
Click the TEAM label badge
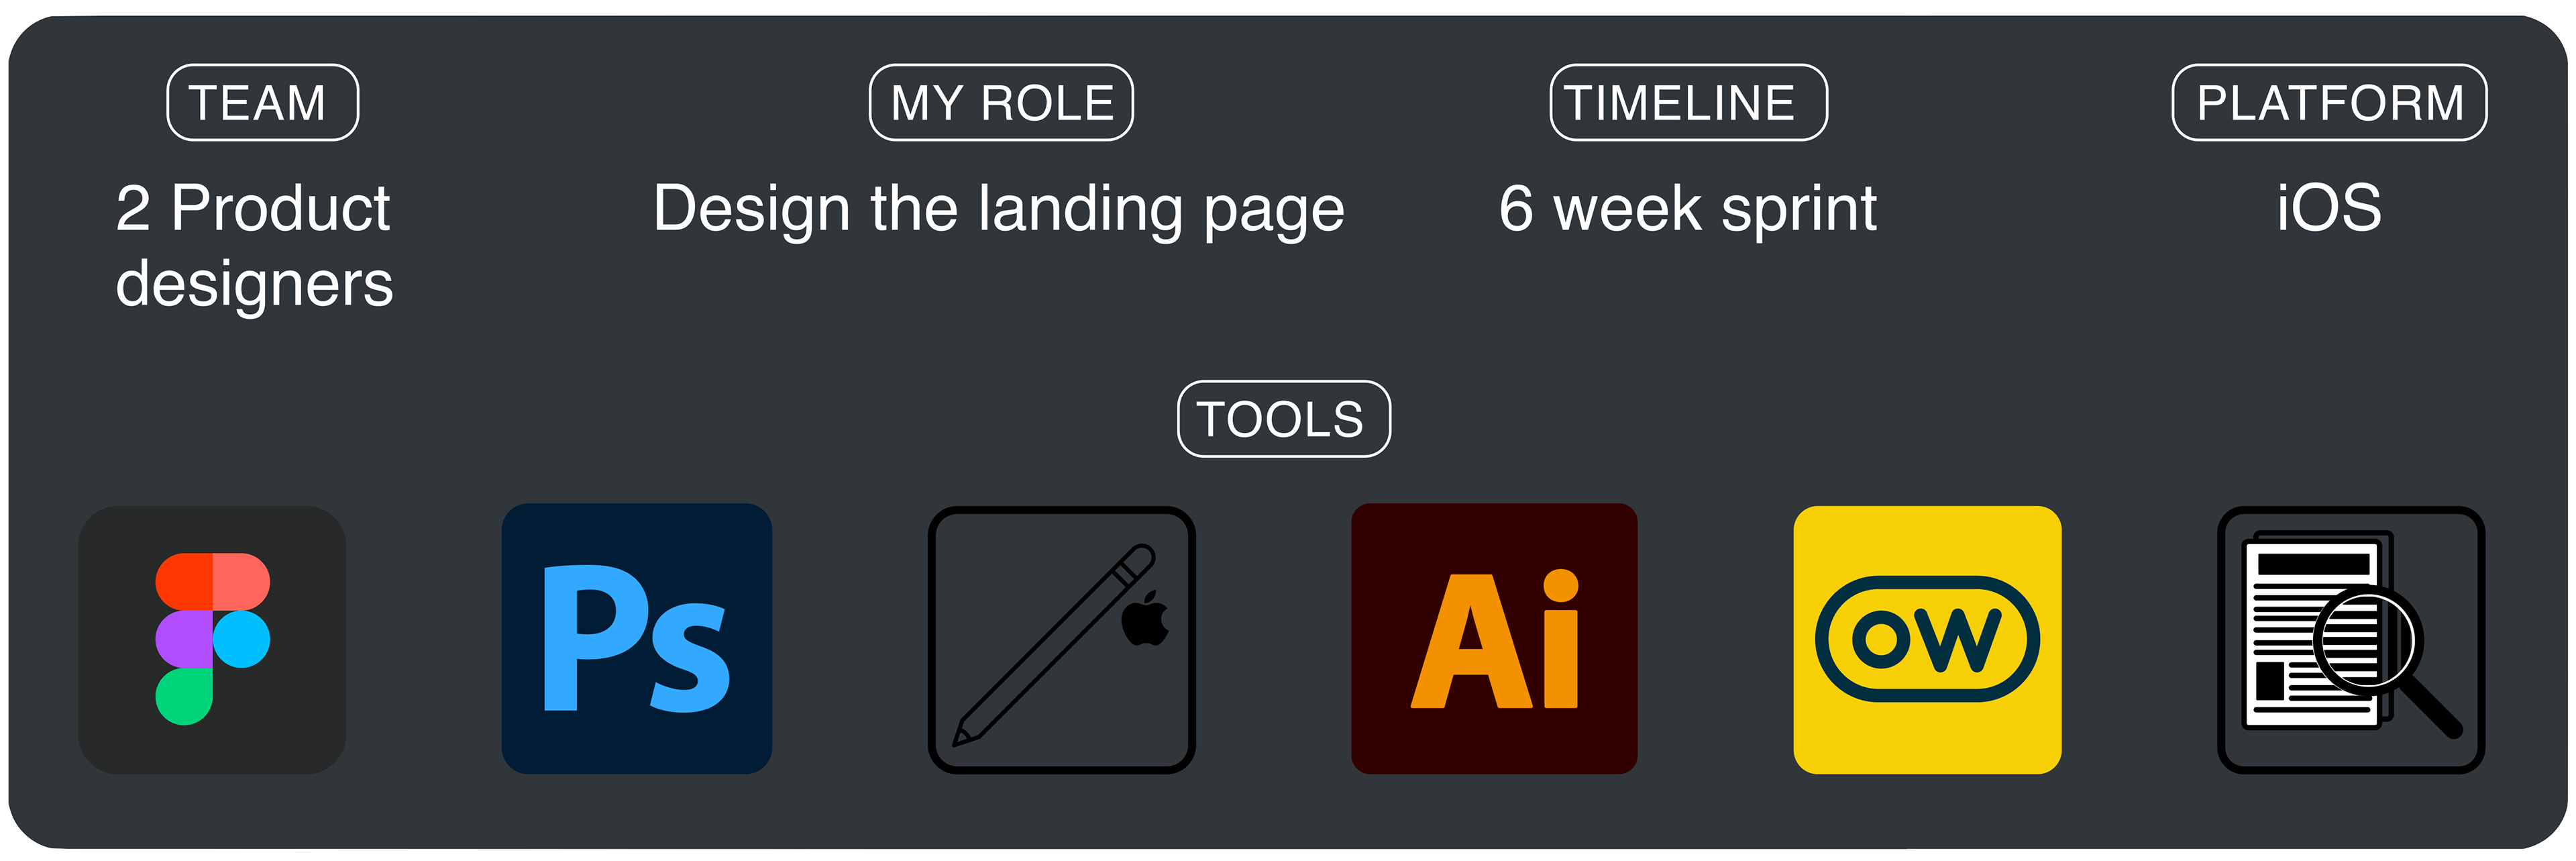(x=262, y=103)
